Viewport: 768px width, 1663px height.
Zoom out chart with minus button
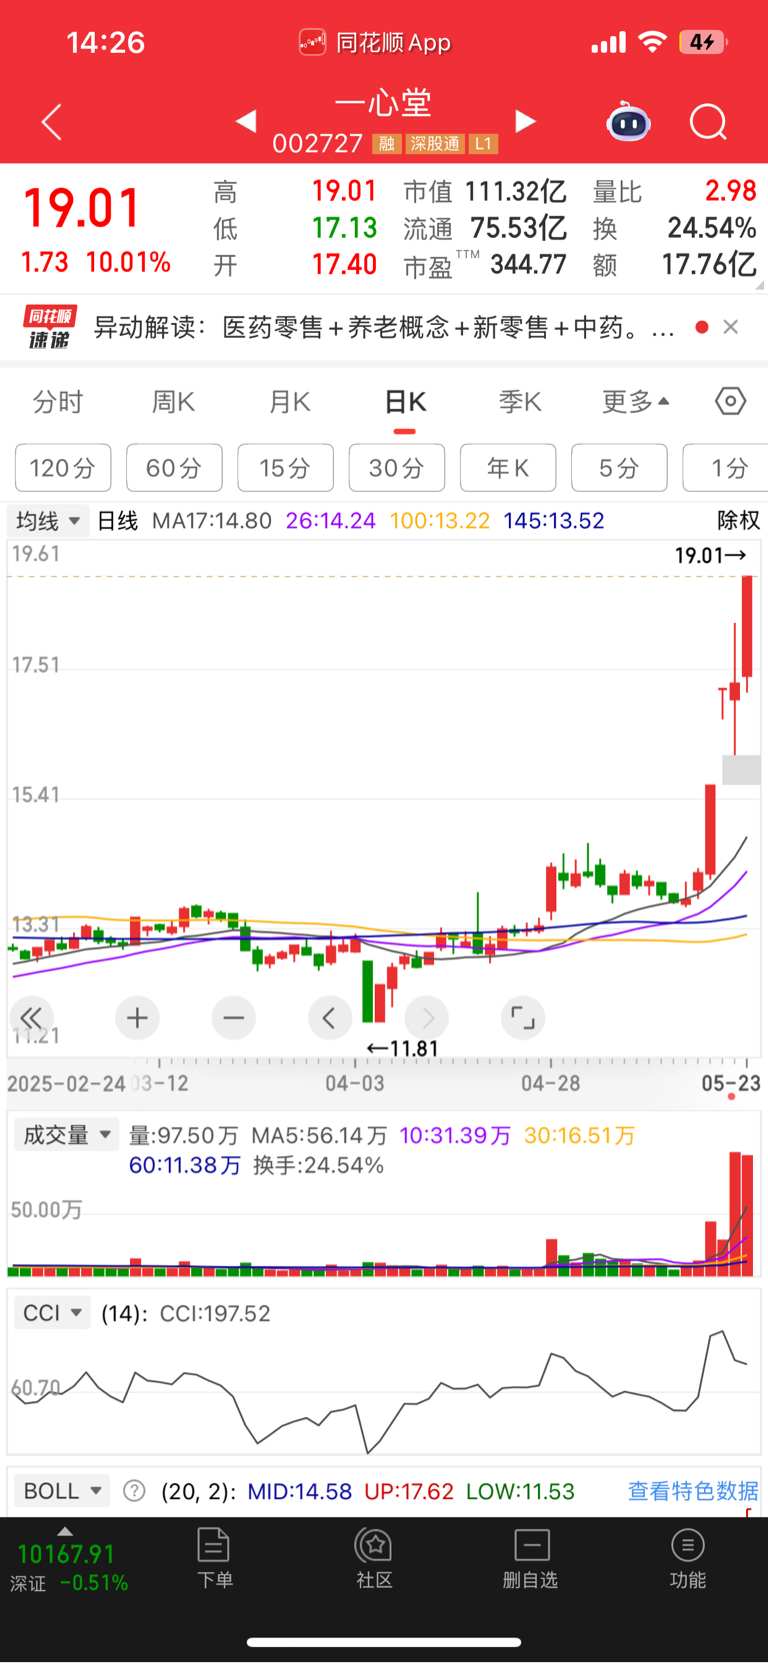(233, 1018)
